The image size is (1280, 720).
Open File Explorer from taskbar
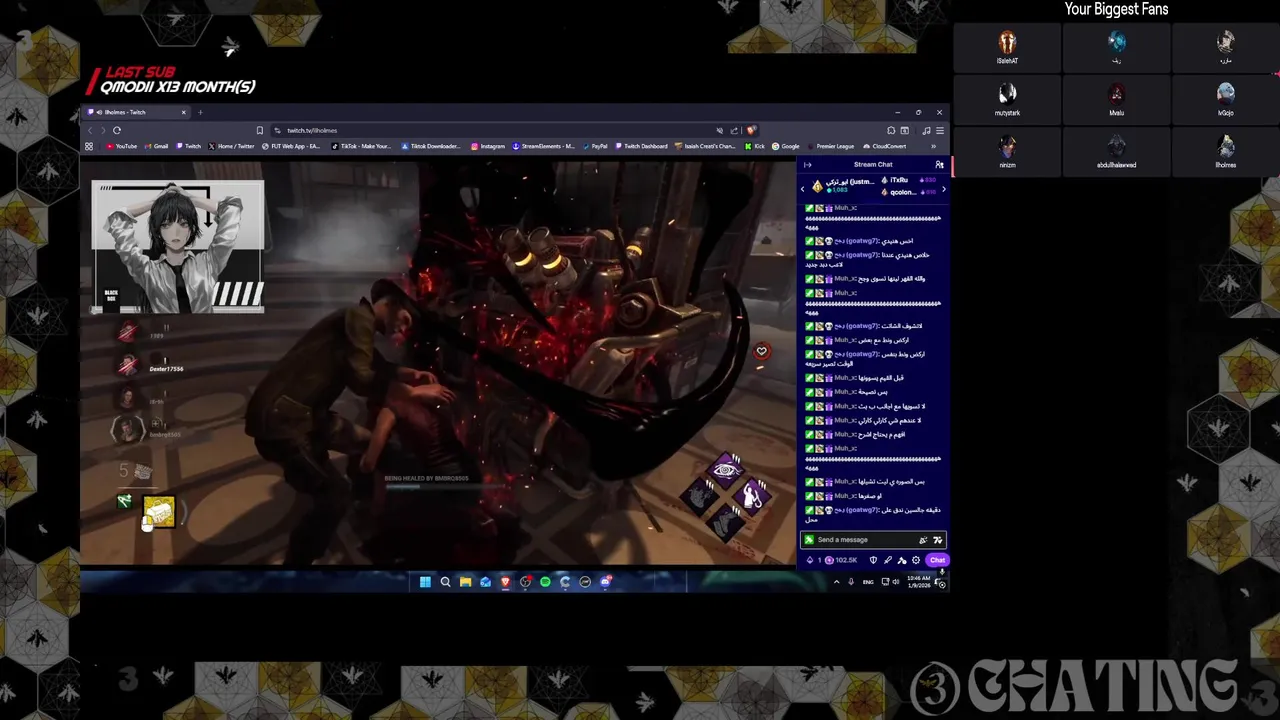pyautogui.click(x=466, y=581)
